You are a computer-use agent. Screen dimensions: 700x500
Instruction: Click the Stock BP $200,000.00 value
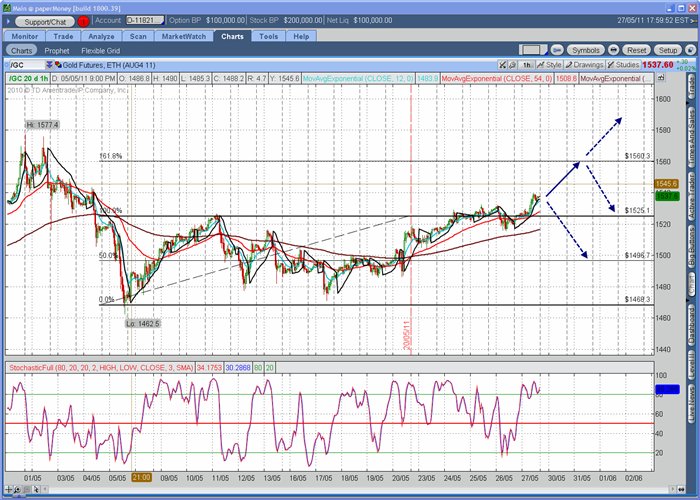[x=302, y=20]
